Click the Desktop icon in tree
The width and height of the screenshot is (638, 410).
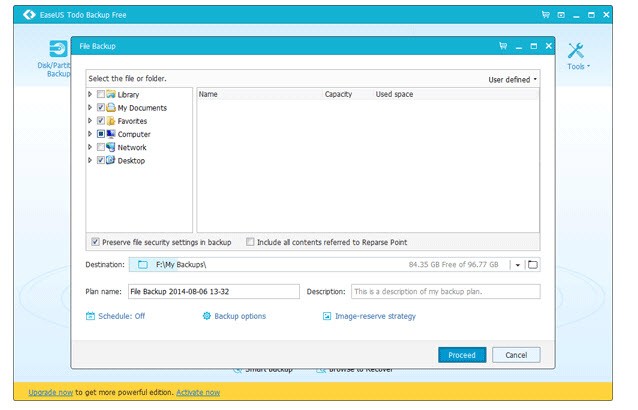[111, 160]
